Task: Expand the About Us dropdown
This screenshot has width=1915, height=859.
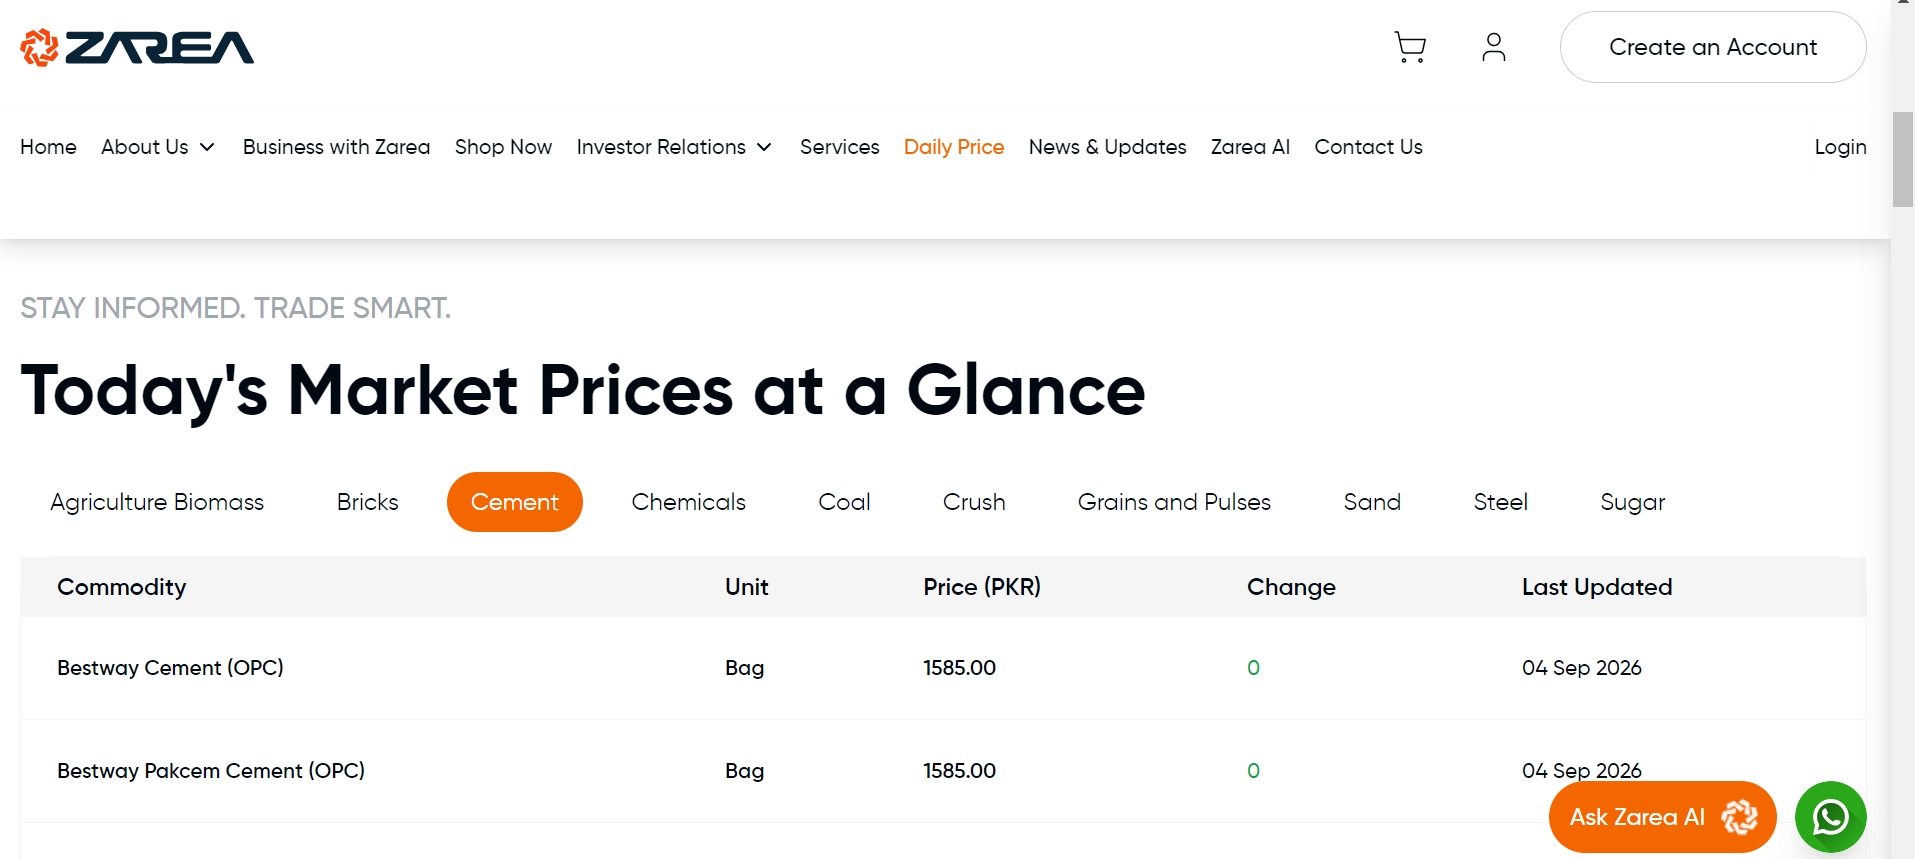Action: coord(158,147)
